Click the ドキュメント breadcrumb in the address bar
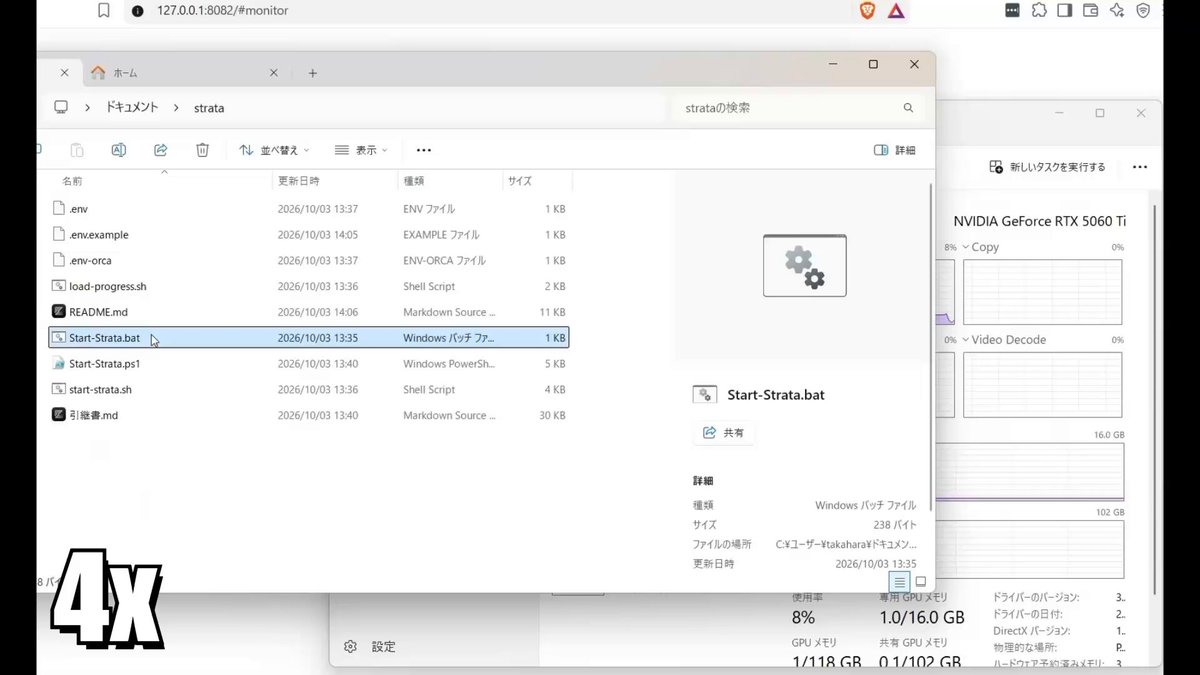 (x=132, y=107)
